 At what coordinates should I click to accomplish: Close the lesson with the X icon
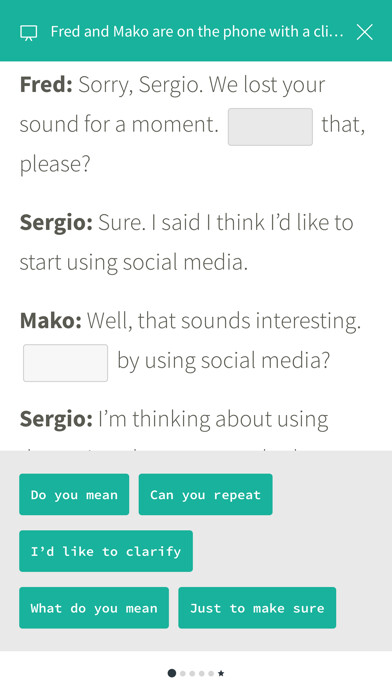(364, 32)
